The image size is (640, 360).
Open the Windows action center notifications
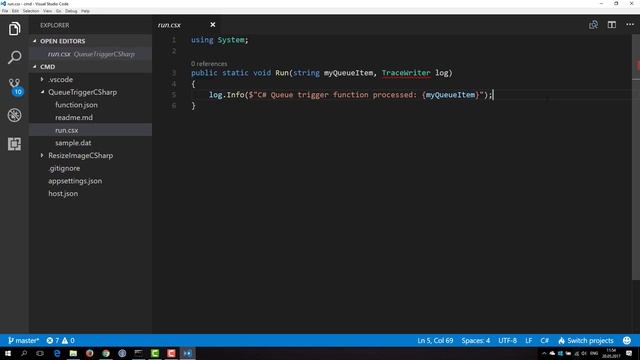pyautogui.click(x=629, y=353)
